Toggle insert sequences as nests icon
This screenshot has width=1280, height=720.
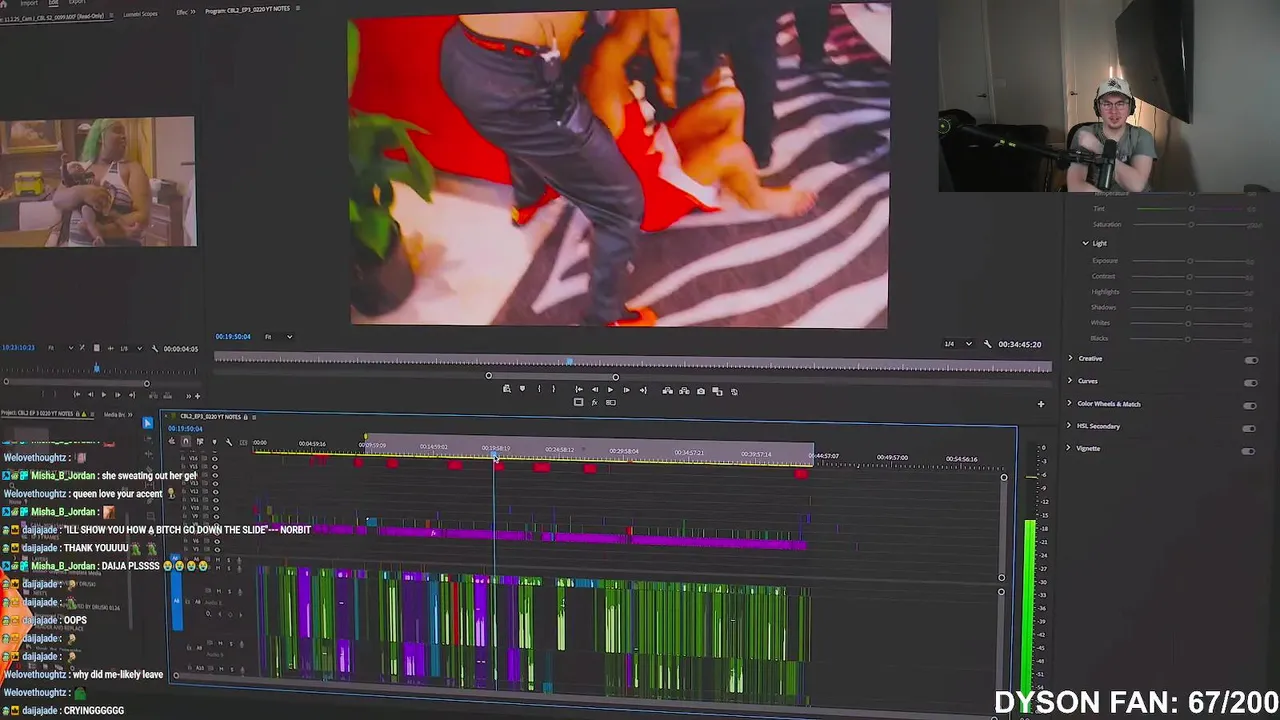pos(171,441)
